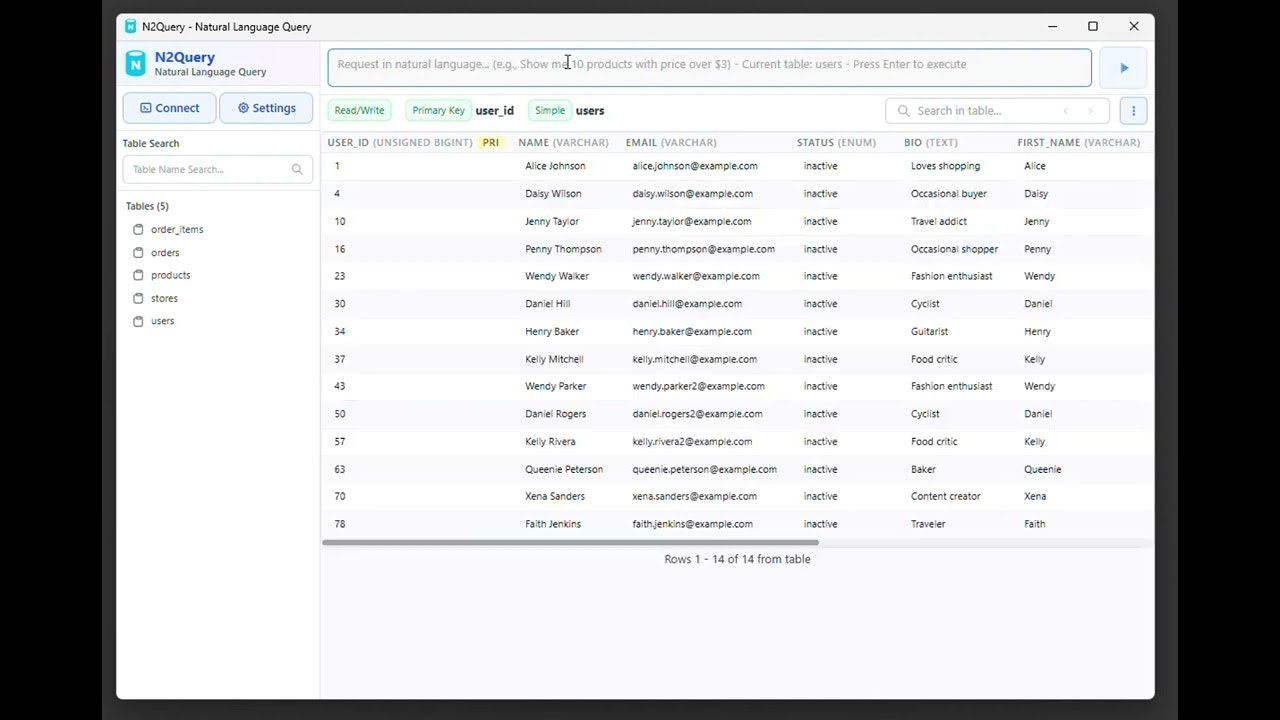Viewport: 1280px width, 720px height.
Task: Click the orders table icon
Action: click(x=139, y=252)
